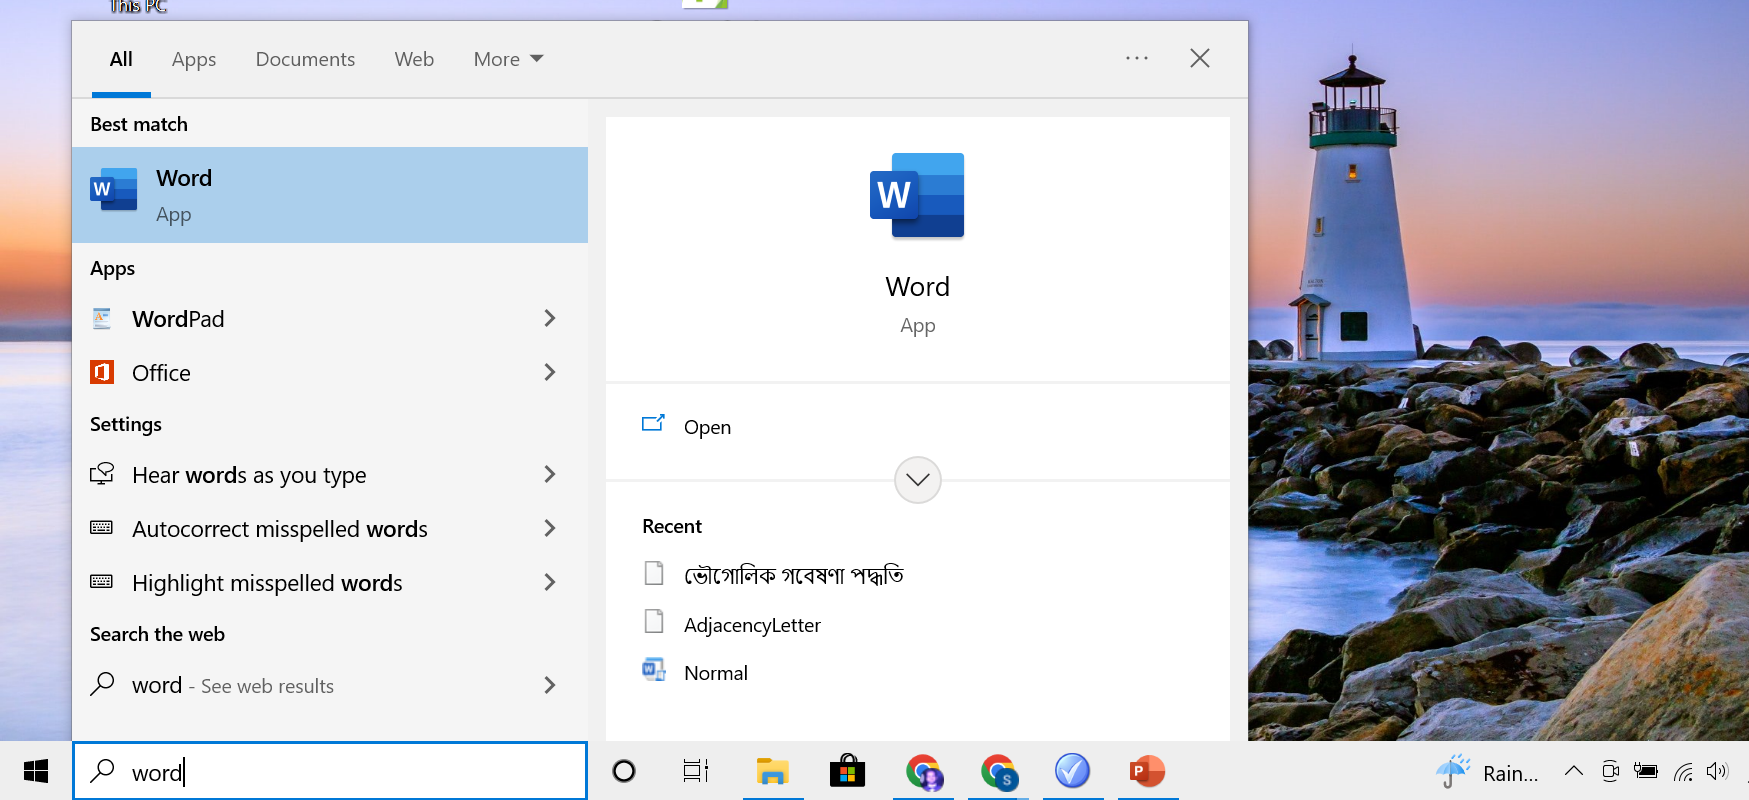Click the Task View icon
Screen dimensions: 1749x800
[x=696, y=771]
